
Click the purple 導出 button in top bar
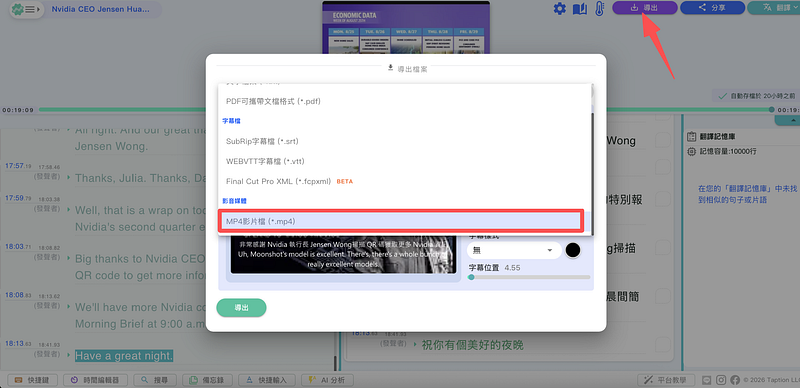point(645,8)
